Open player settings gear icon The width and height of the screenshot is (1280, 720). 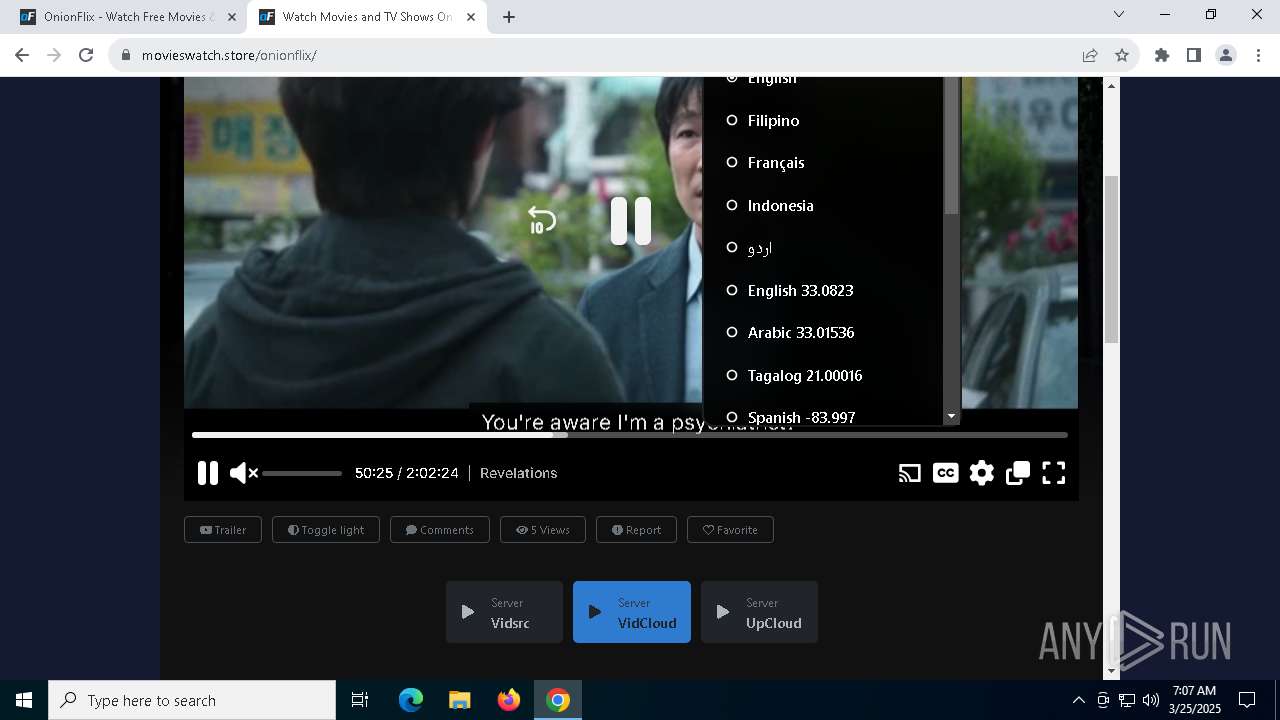982,473
